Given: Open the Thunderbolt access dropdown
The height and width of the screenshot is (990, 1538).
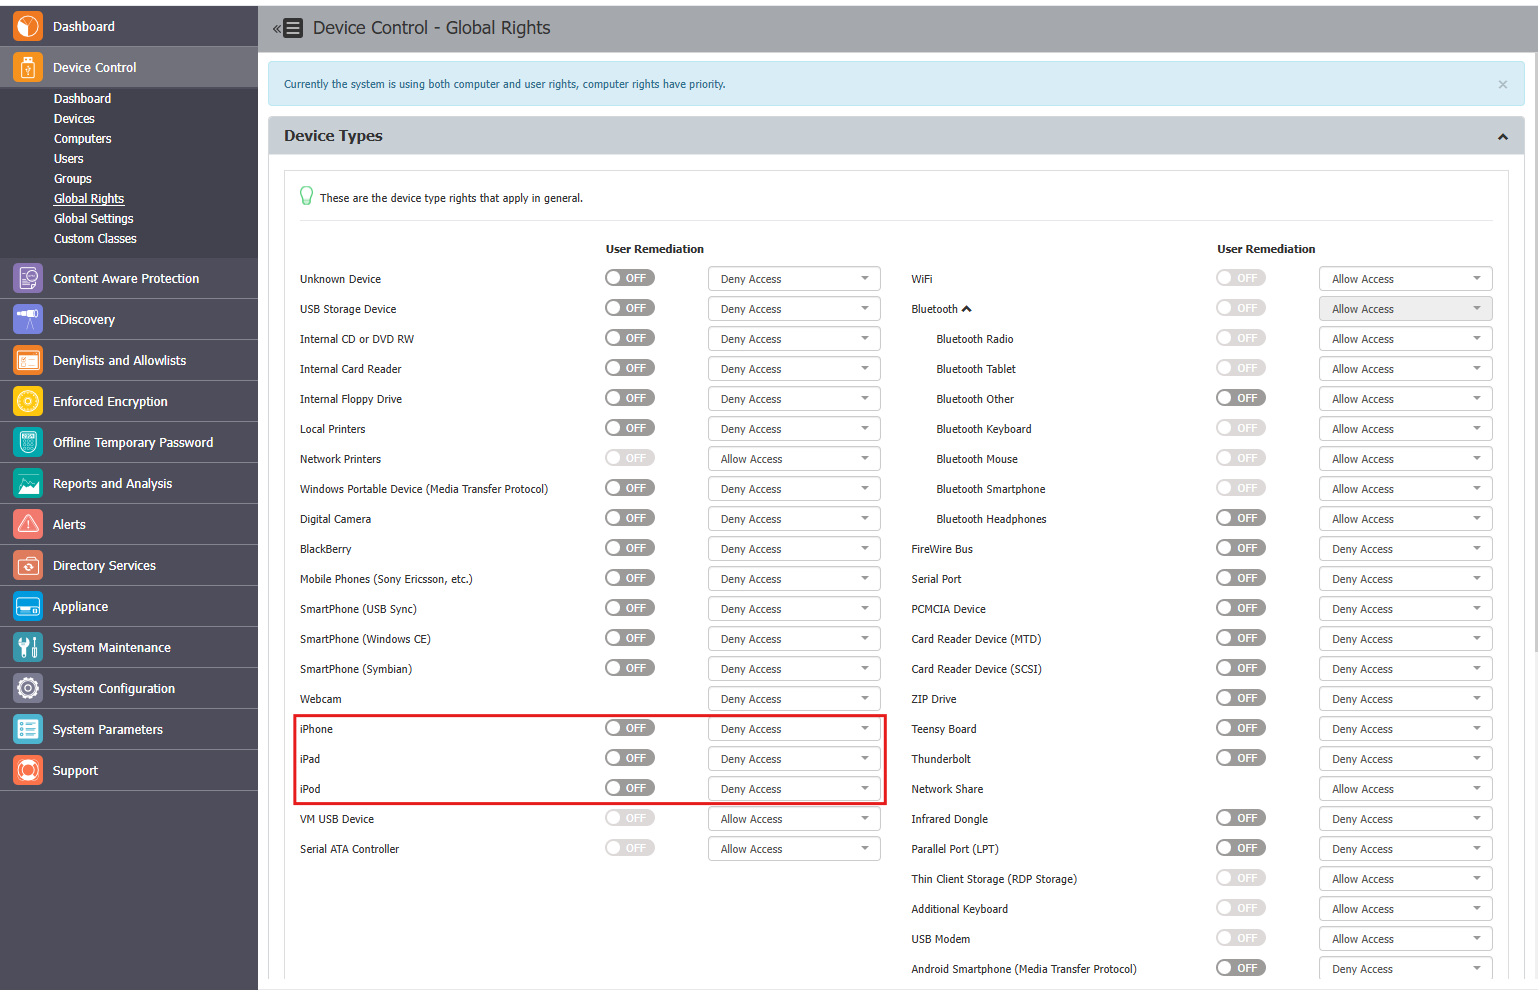Looking at the screenshot, I should coord(1405,759).
